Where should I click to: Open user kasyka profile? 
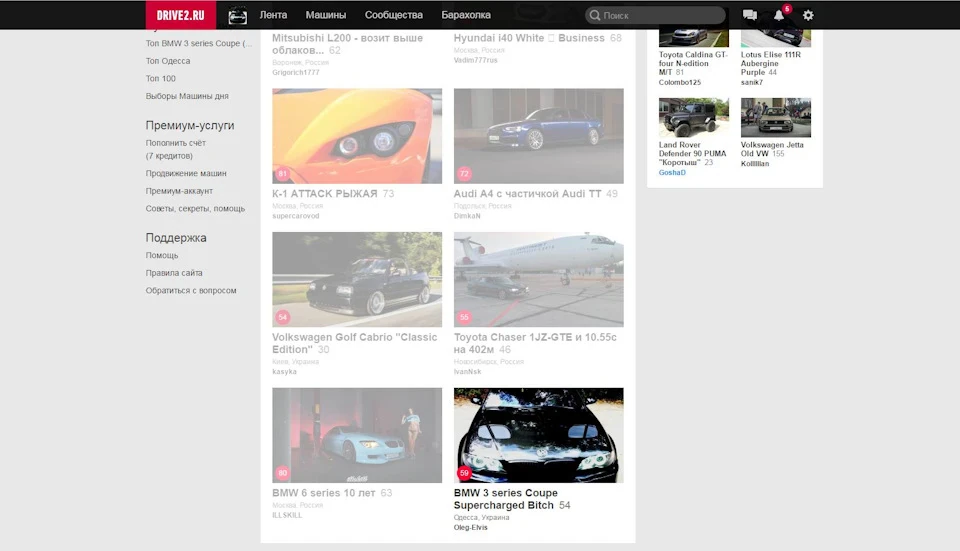point(284,372)
